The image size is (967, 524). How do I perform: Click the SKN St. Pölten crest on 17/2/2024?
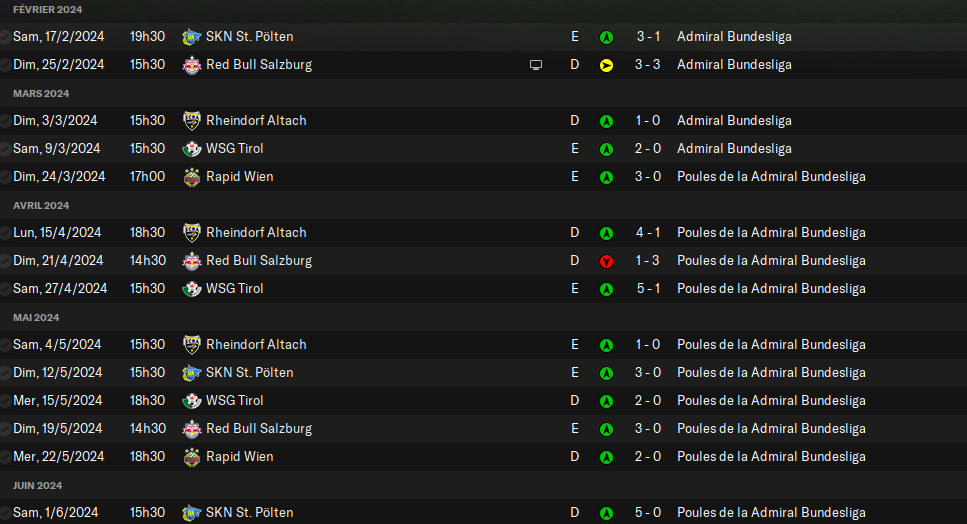pos(192,37)
